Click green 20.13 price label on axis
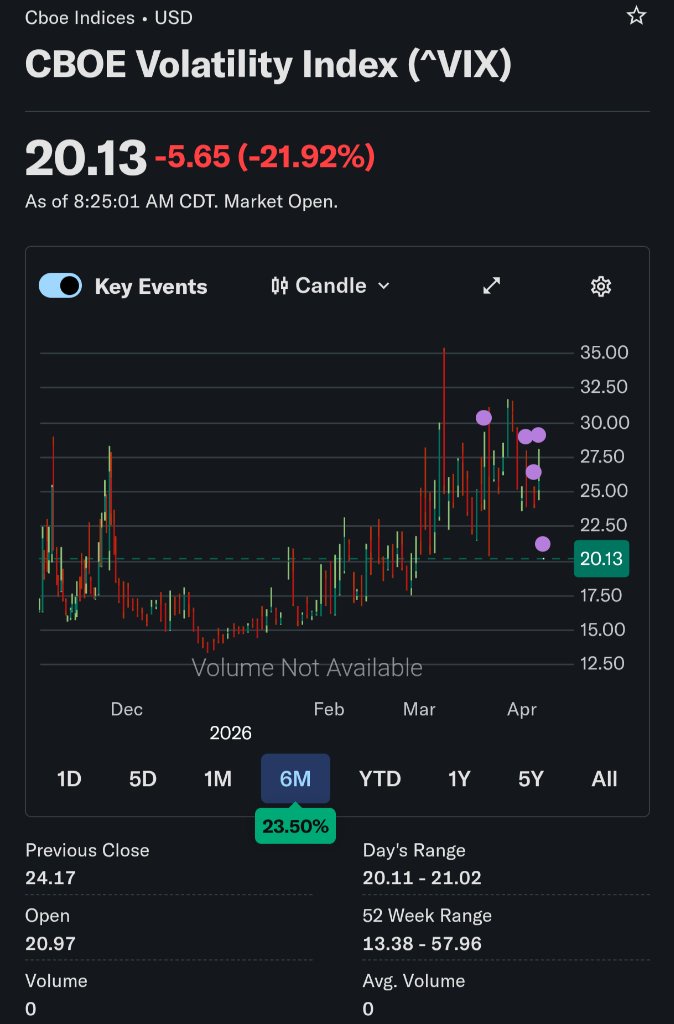Viewport: 674px width, 1024px height. (x=601, y=559)
